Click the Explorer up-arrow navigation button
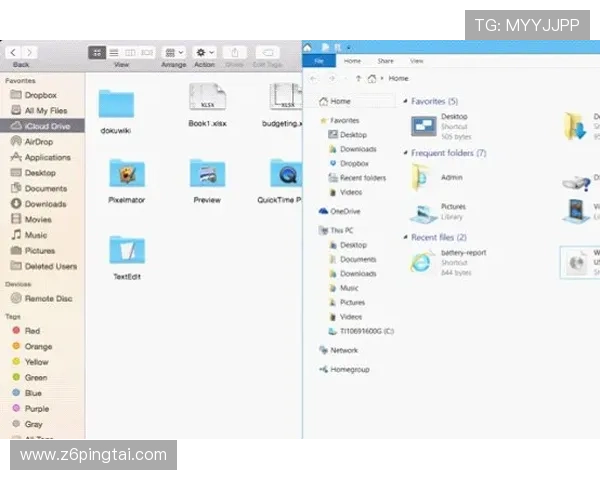Screen dimensions: 600x480 click(x=358, y=78)
